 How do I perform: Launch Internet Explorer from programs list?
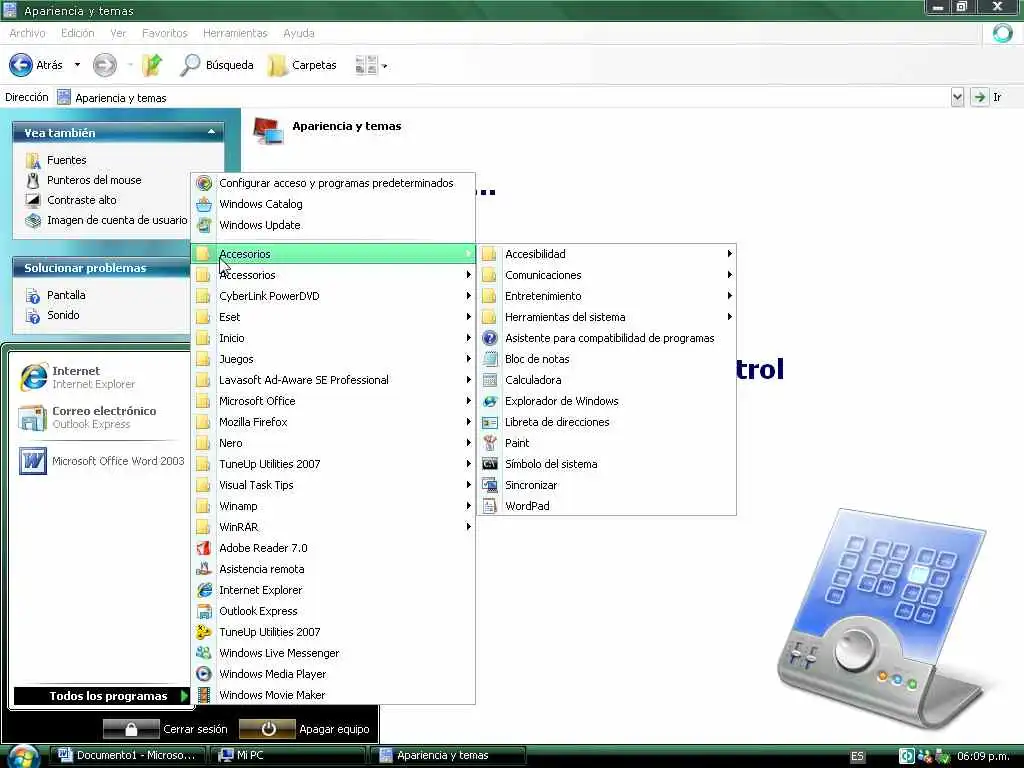point(333,590)
